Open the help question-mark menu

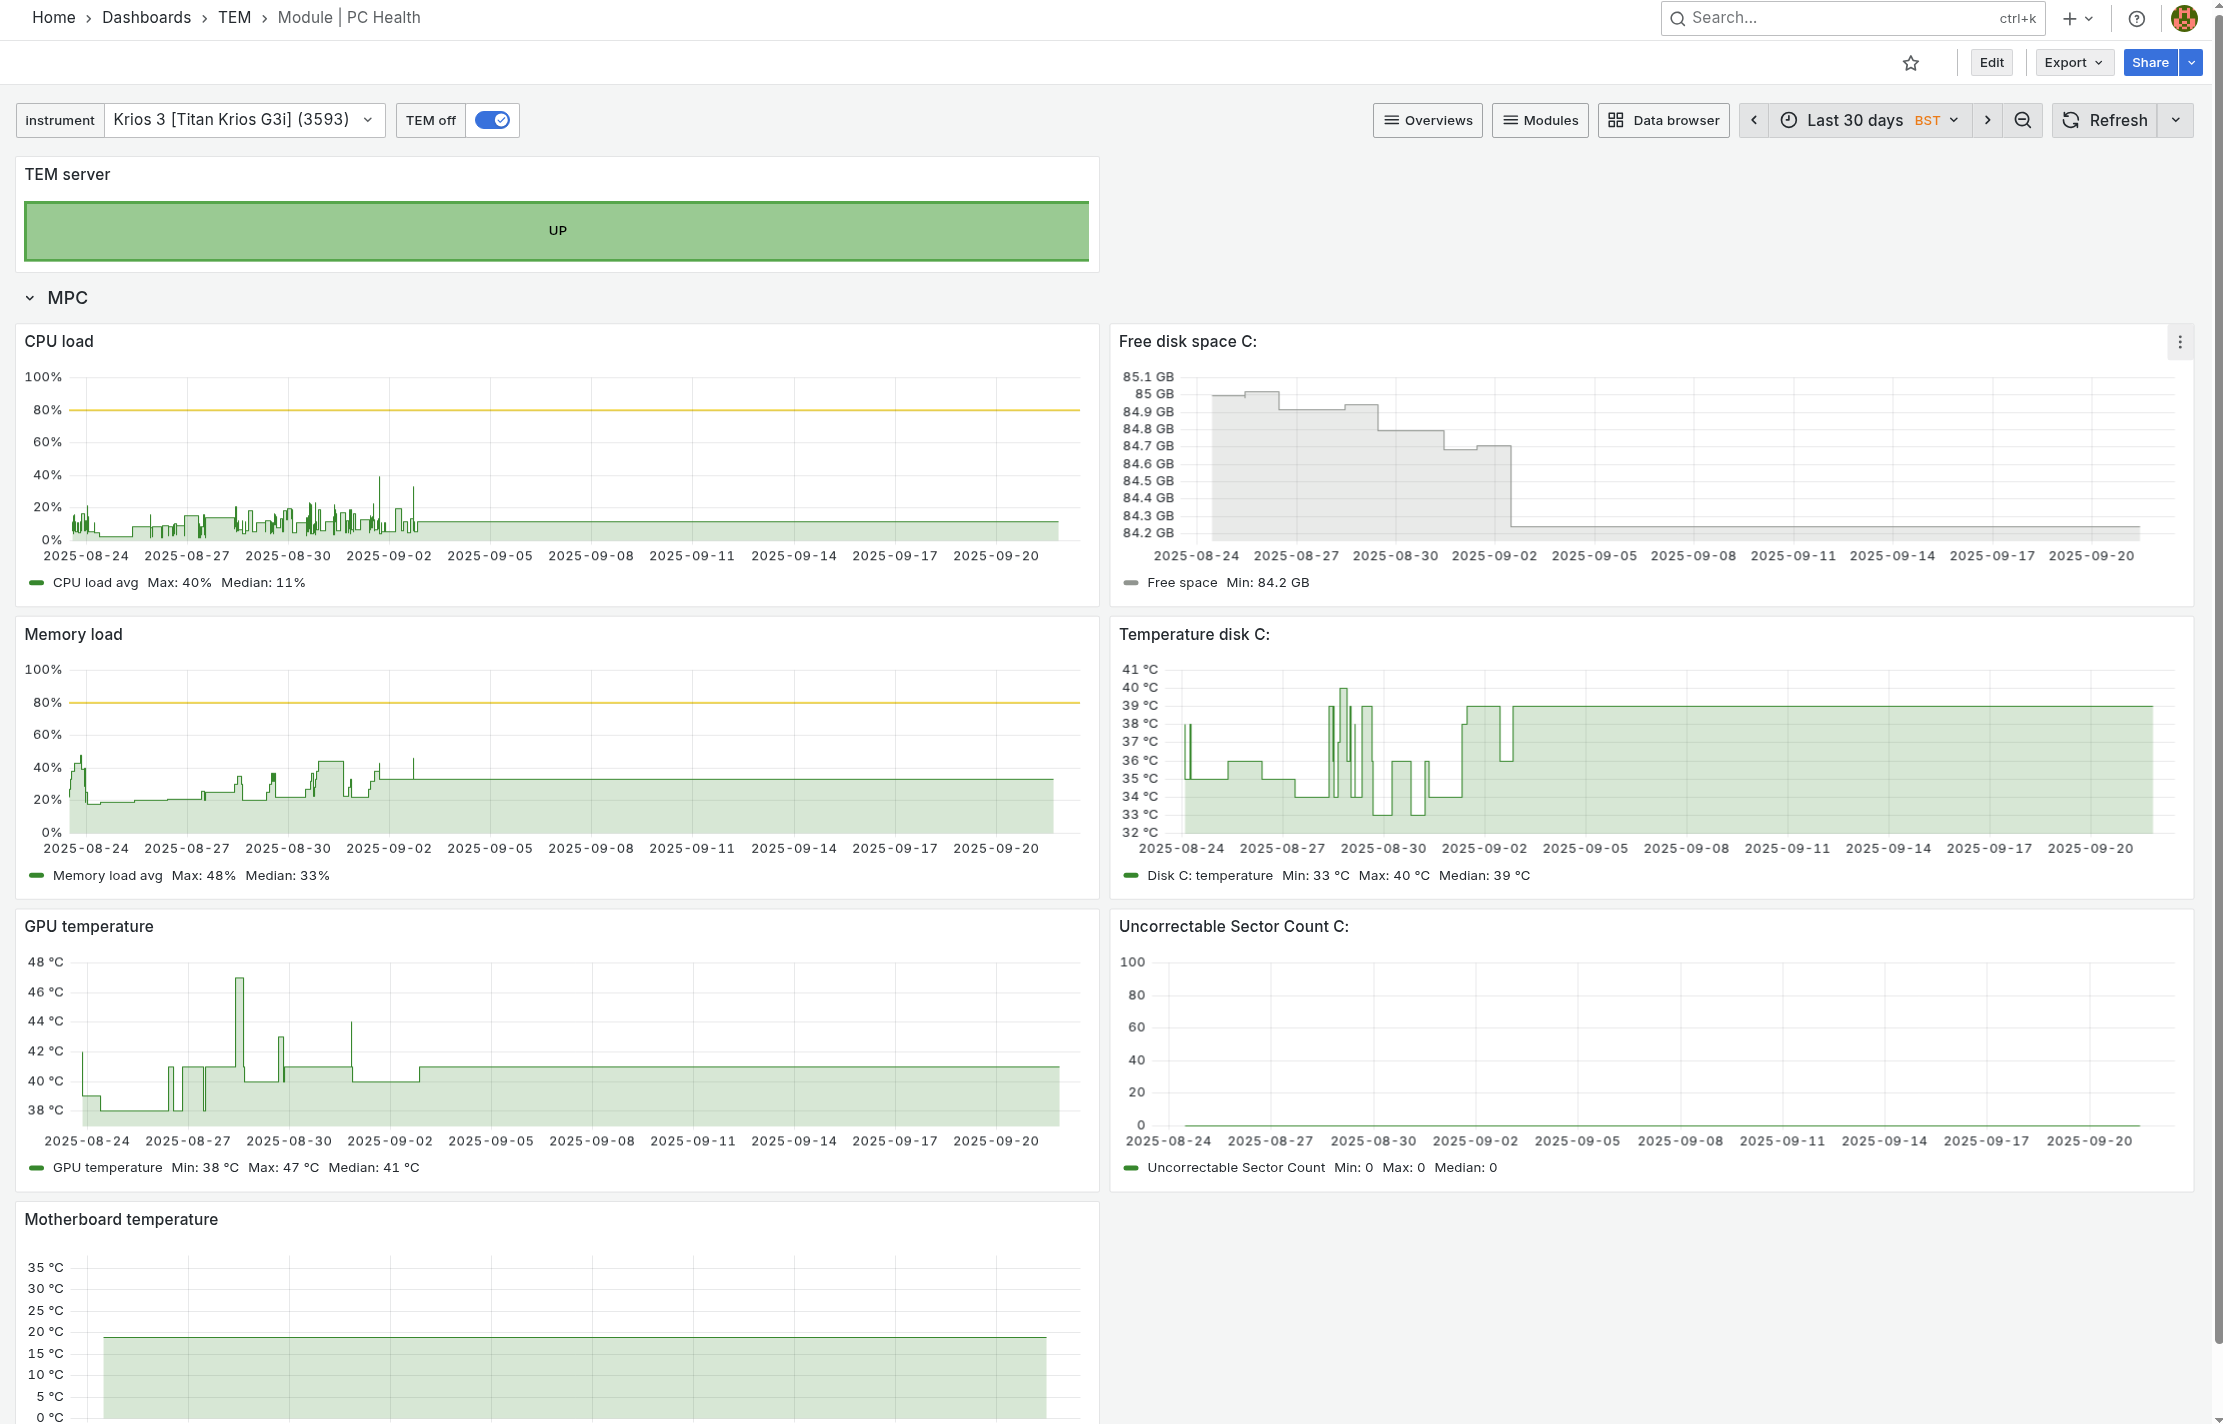coord(2136,18)
